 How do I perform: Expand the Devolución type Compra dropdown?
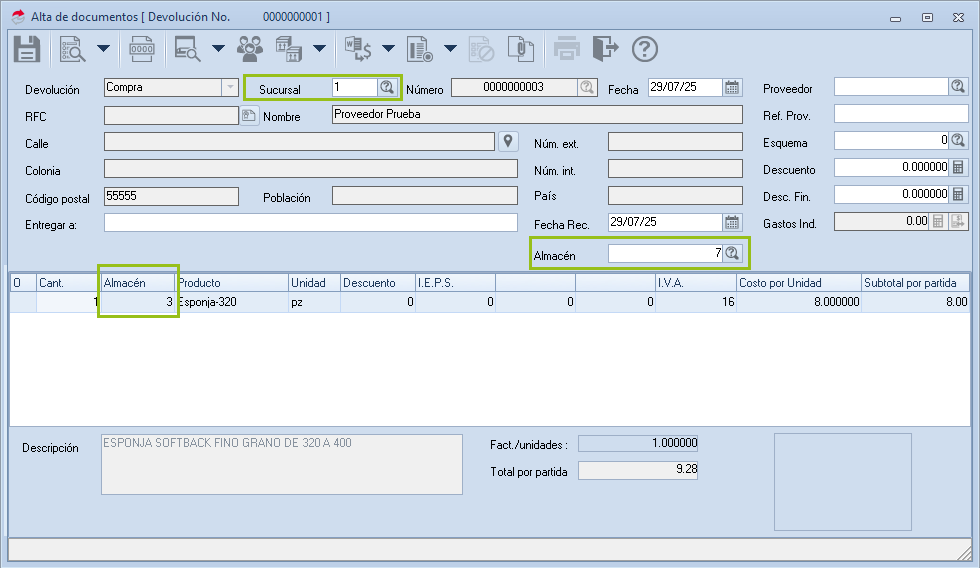coord(230,88)
